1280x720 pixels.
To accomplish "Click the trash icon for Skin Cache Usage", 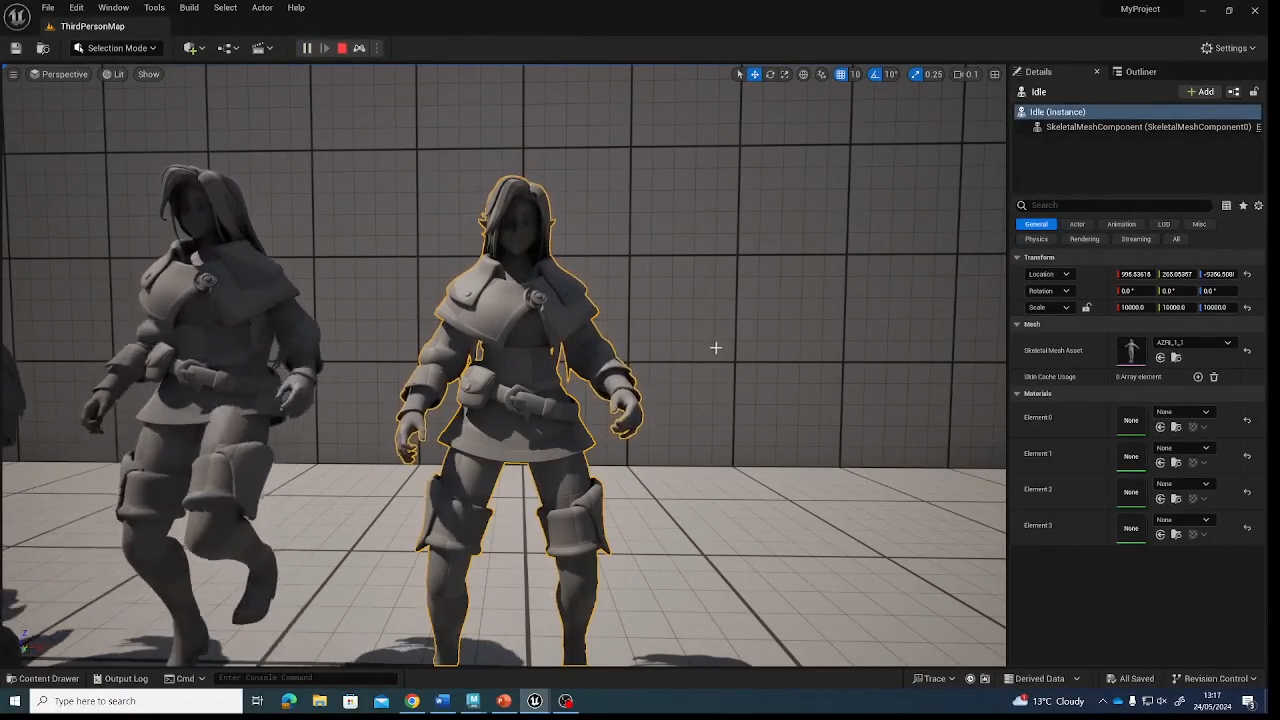I will [x=1214, y=377].
